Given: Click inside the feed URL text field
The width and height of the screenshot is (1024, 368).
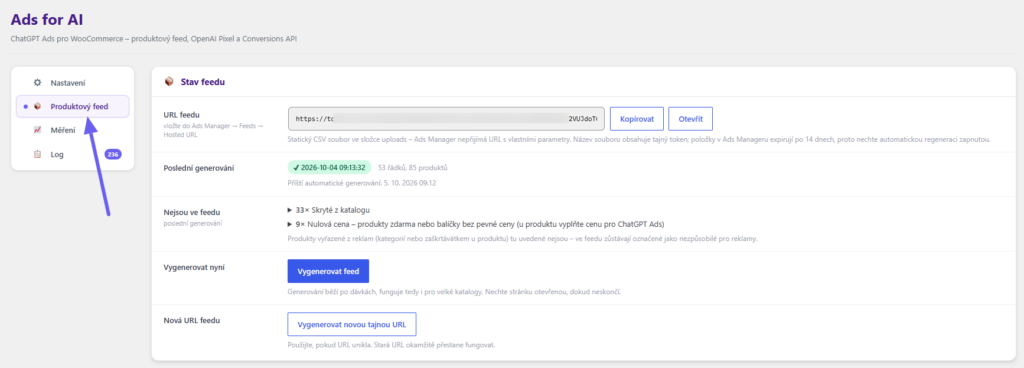Looking at the screenshot, I should tap(446, 119).
